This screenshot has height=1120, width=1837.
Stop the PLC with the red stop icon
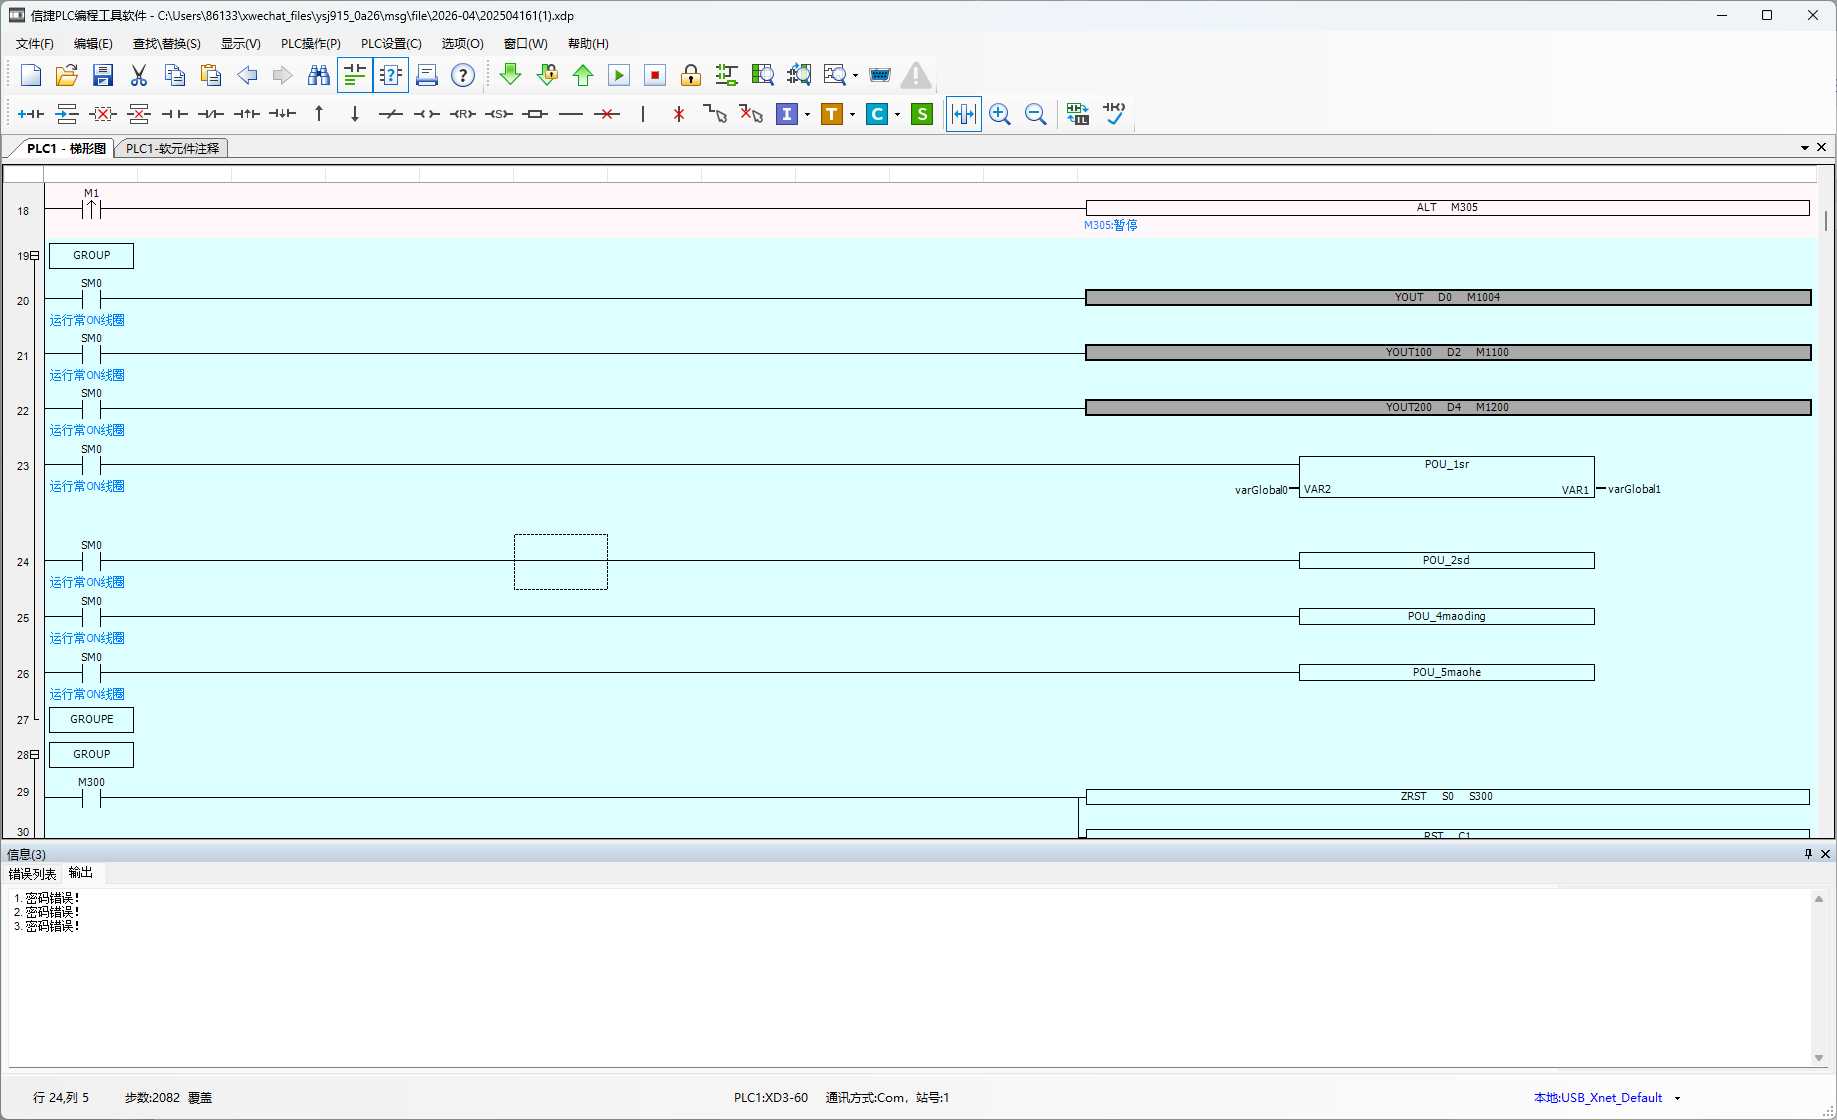[x=655, y=75]
